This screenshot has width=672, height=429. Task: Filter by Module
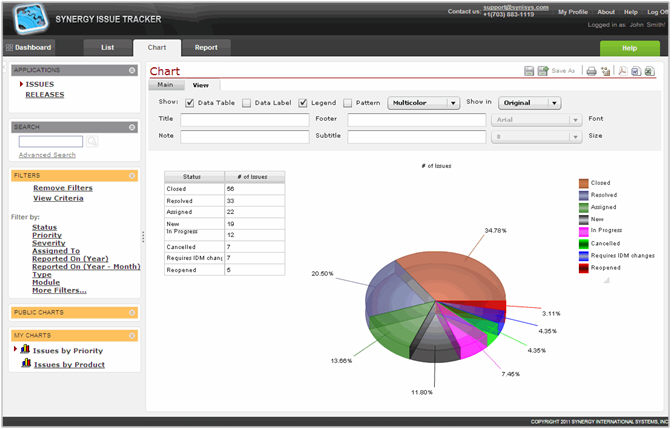(46, 282)
